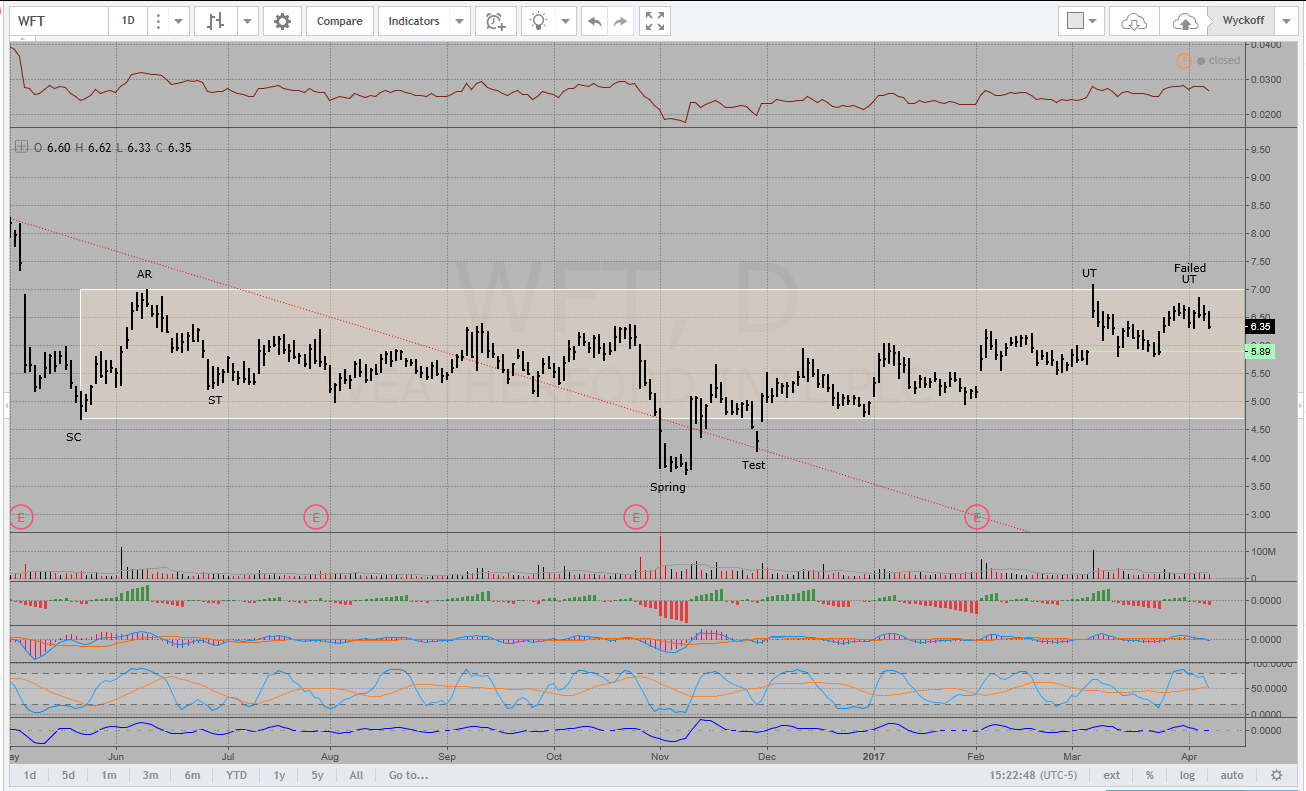Expand the time interval dropdown arrow
The height and width of the screenshot is (791, 1306).
(178, 21)
